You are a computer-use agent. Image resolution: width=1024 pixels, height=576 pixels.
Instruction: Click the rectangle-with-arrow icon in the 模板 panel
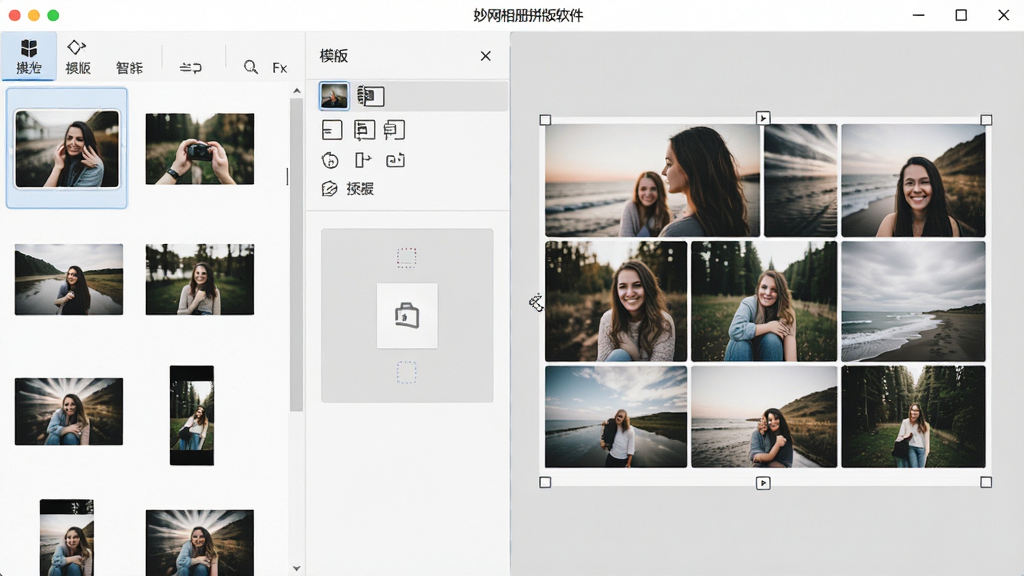363,160
